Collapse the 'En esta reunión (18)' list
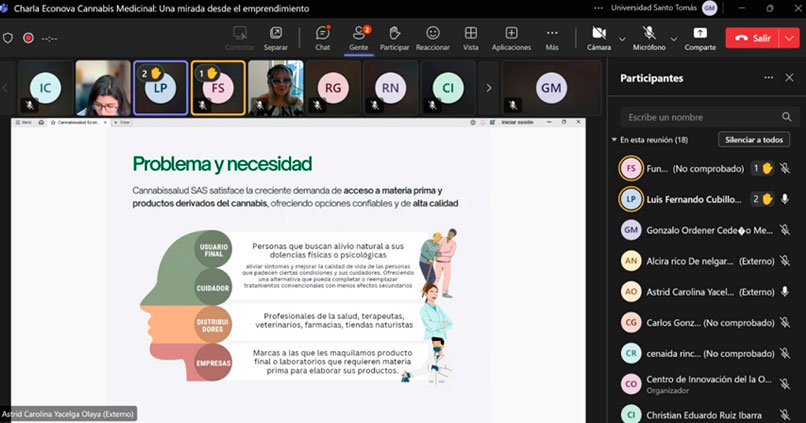806x423 pixels. [x=614, y=140]
